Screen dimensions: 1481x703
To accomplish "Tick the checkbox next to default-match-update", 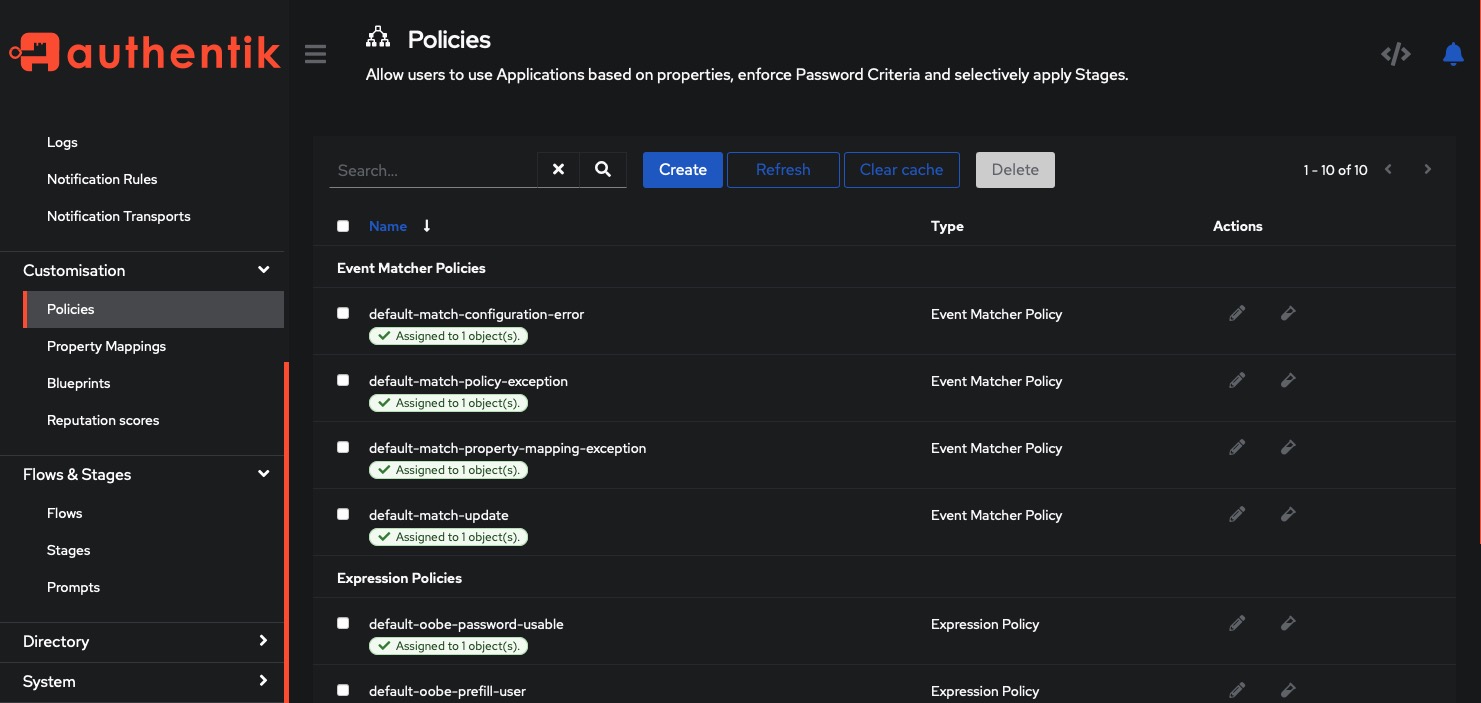I will pos(343,513).
